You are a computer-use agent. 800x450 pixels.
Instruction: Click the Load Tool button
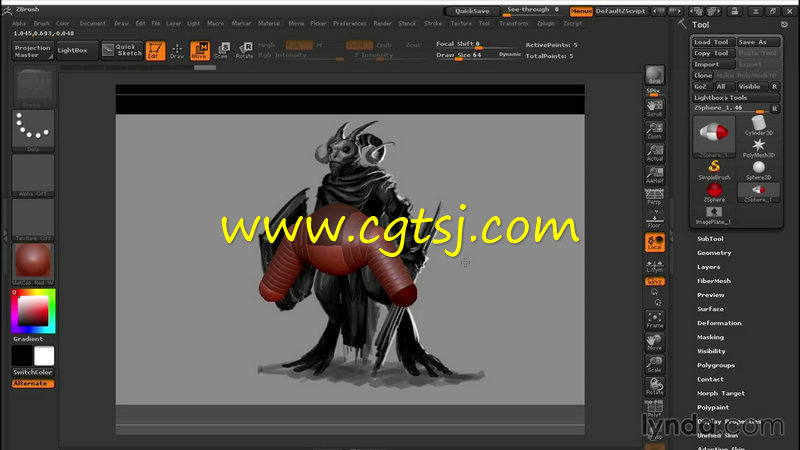[x=713, y=42]
